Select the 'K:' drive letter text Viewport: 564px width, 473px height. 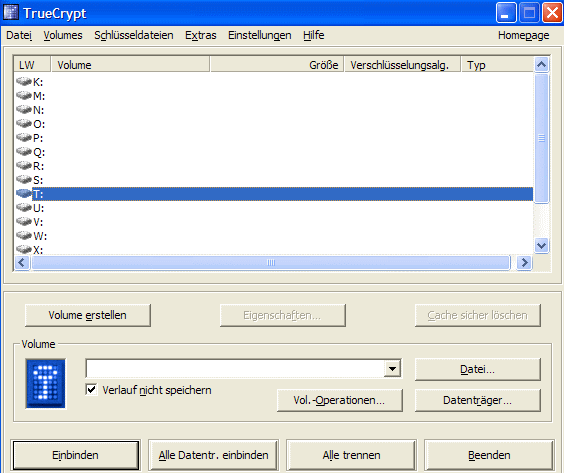38,82
